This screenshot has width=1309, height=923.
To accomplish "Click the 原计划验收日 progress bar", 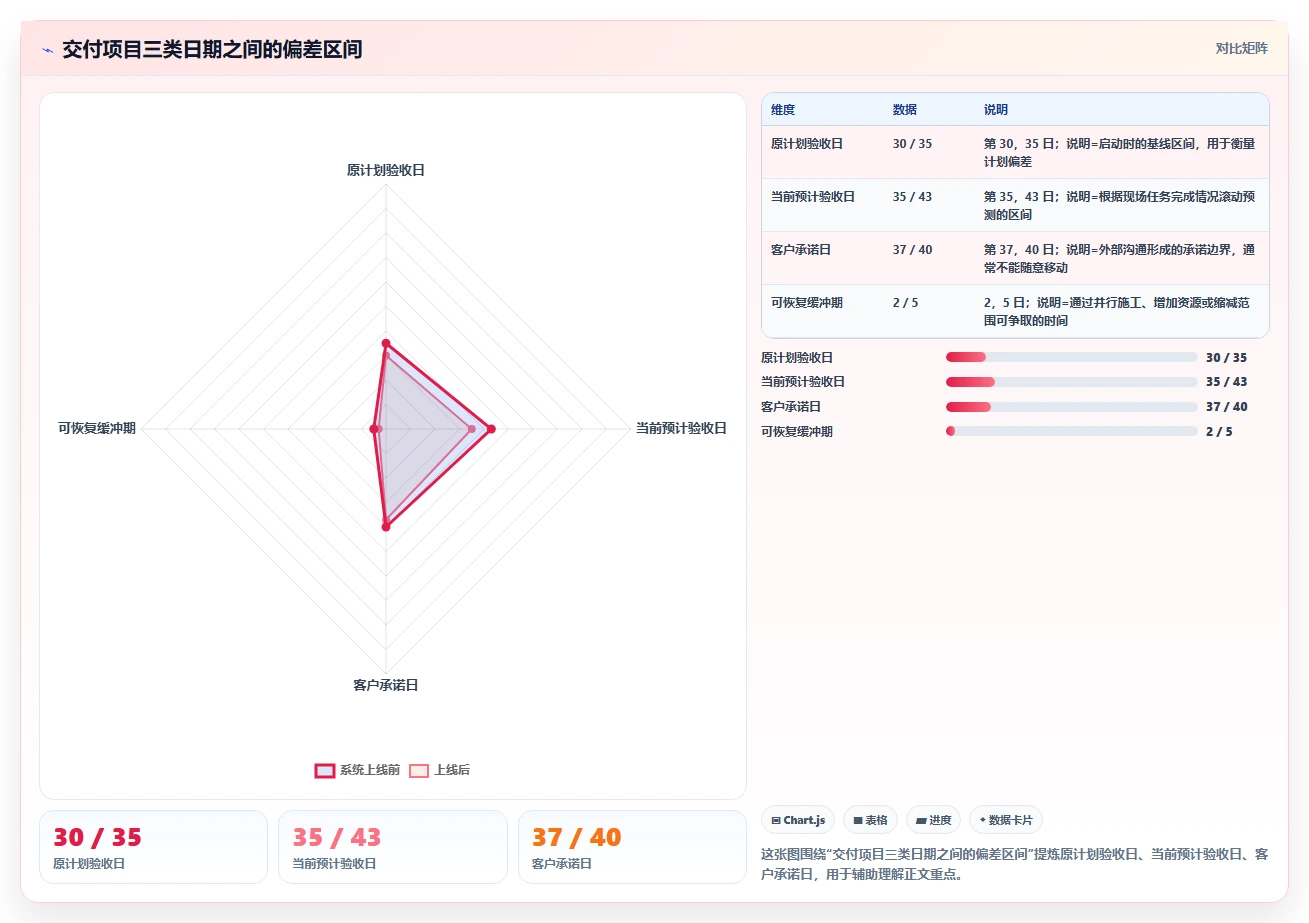I will pyautogui.click(x=1071, y=357).
